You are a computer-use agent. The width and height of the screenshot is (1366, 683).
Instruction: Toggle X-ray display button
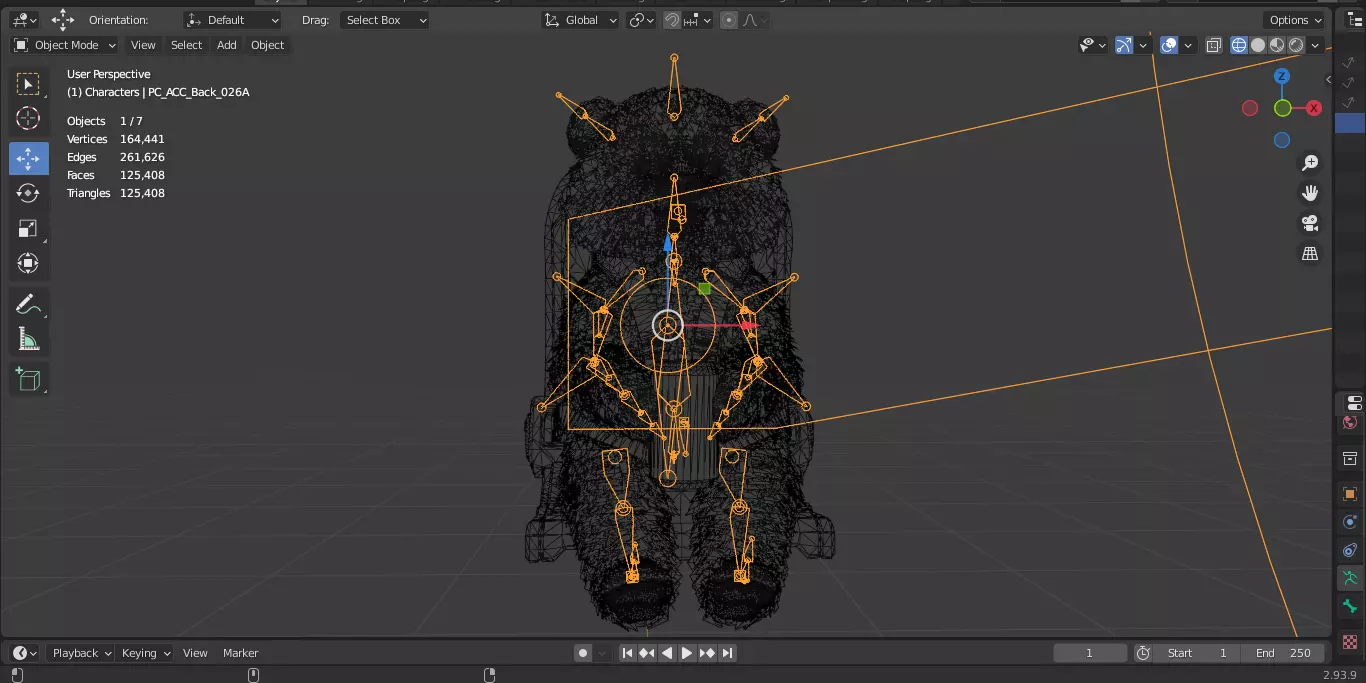(1214, 45)
